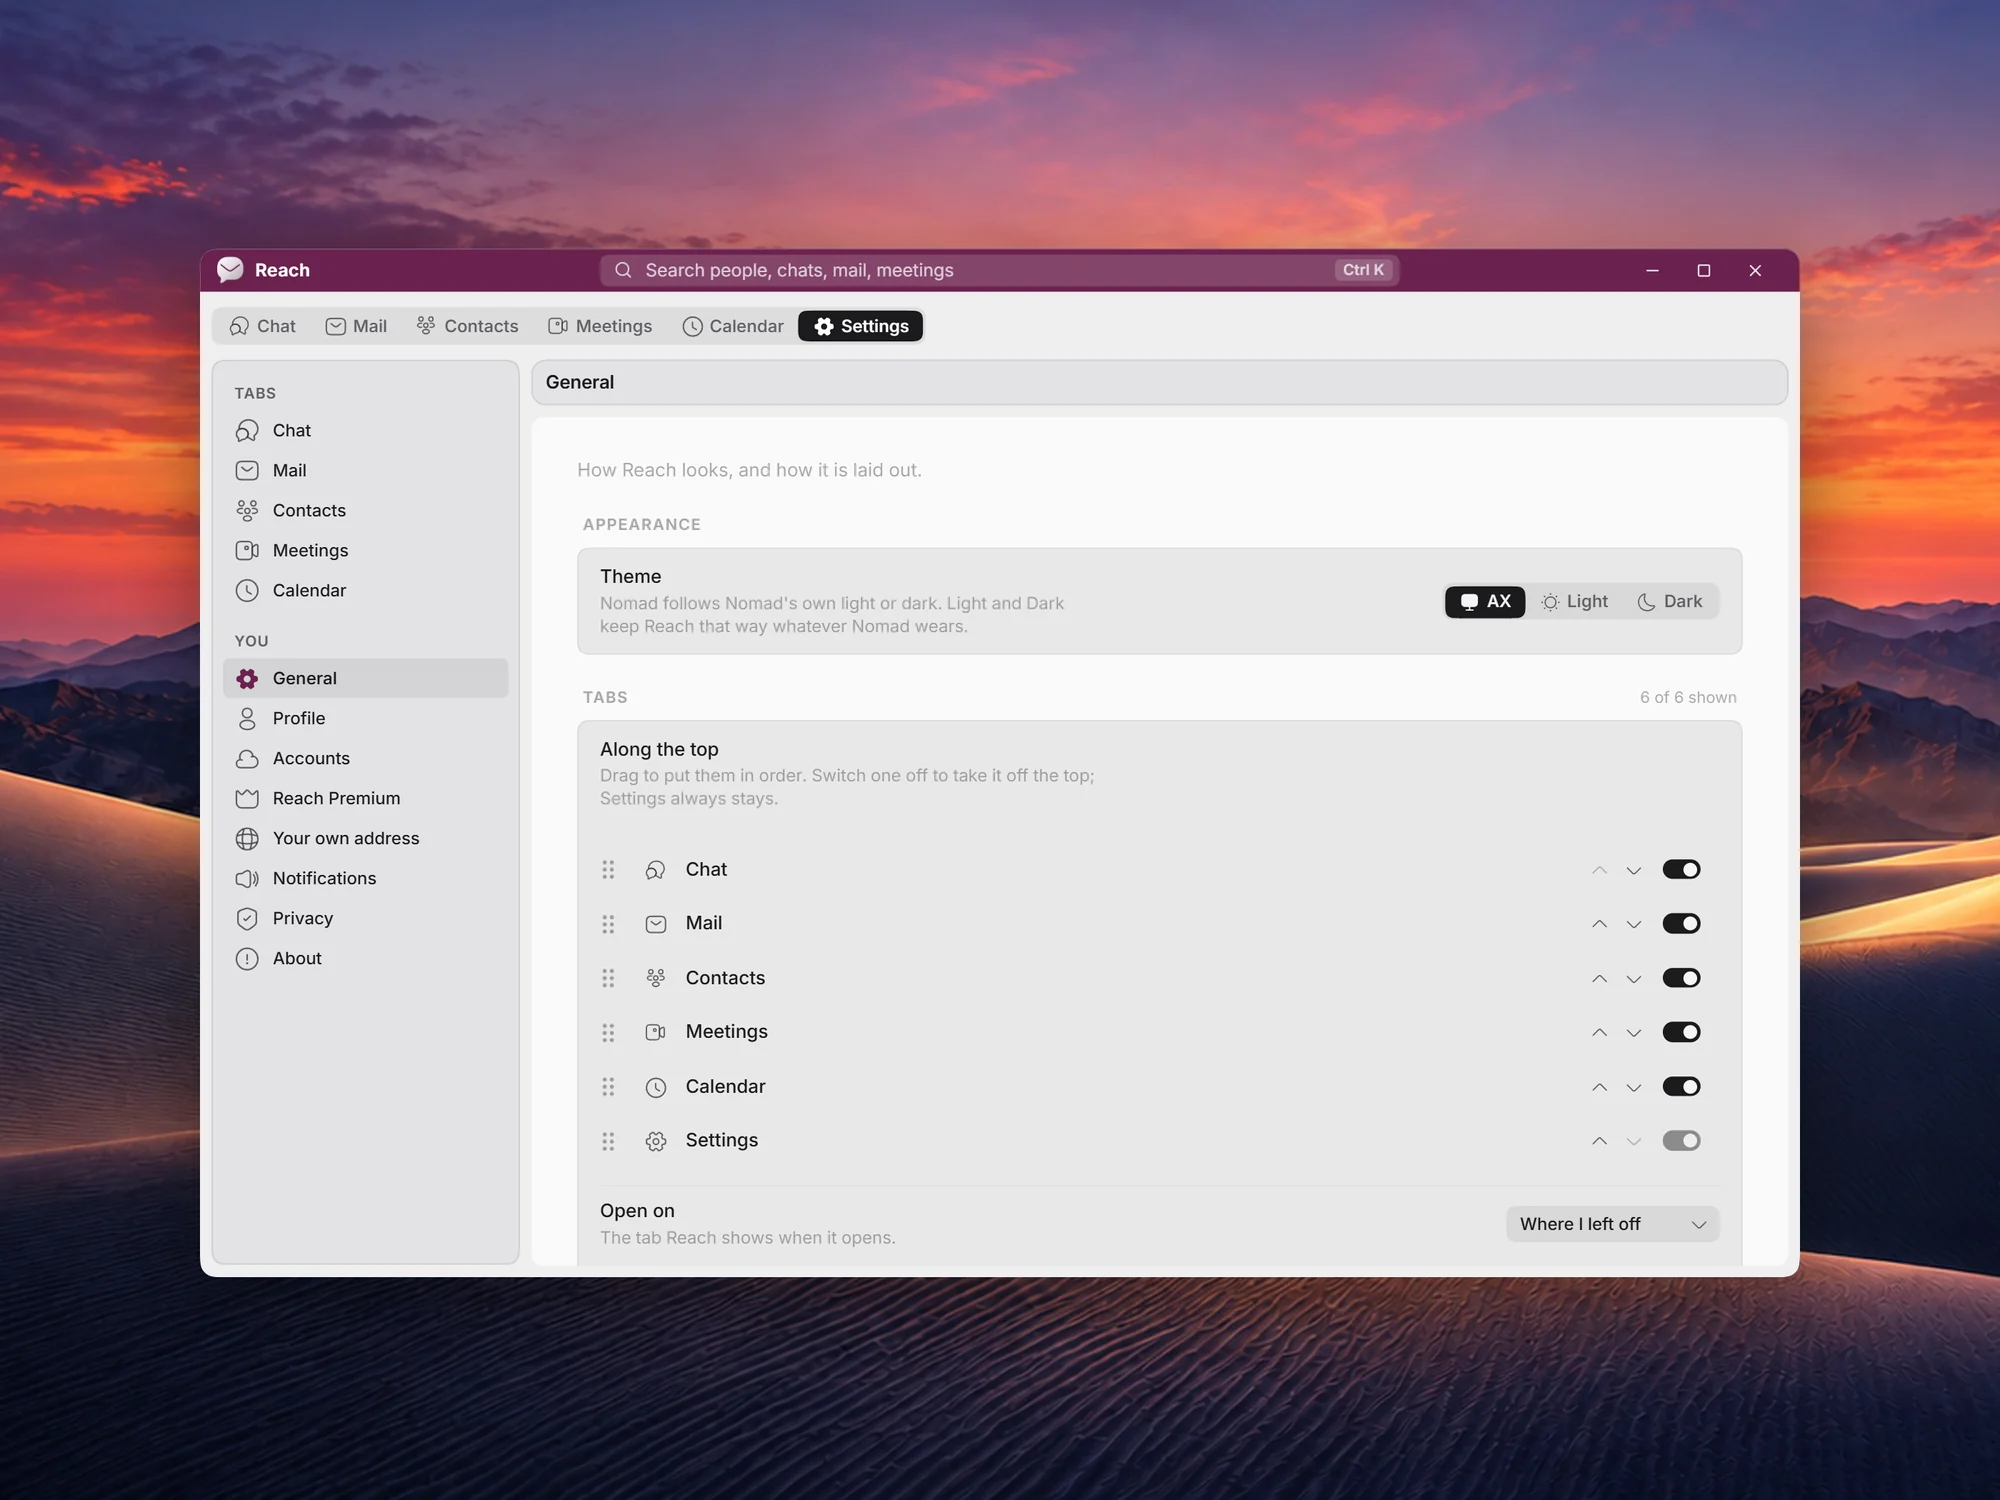Grab the drag handle on the Settings row
2000x1500 pixels.
(608, 1140)
